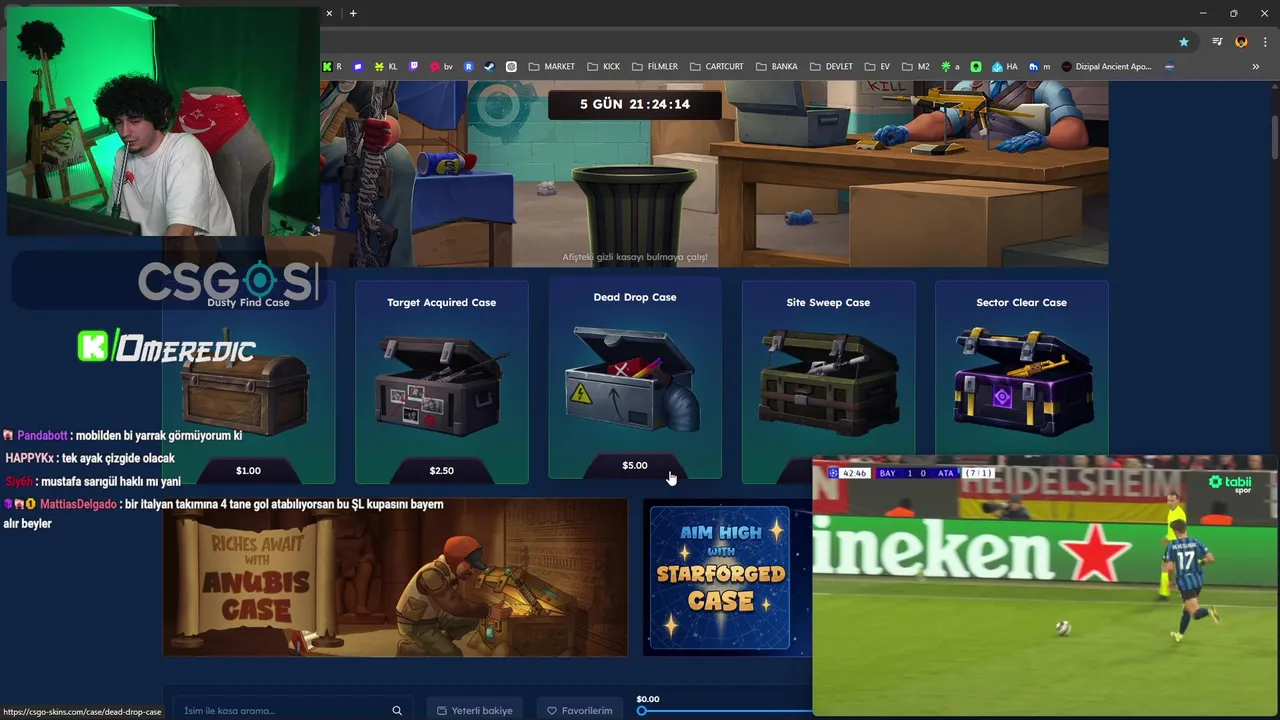
Task: Open the 'KL' bookmark
Action: click(x=386, y=67)
